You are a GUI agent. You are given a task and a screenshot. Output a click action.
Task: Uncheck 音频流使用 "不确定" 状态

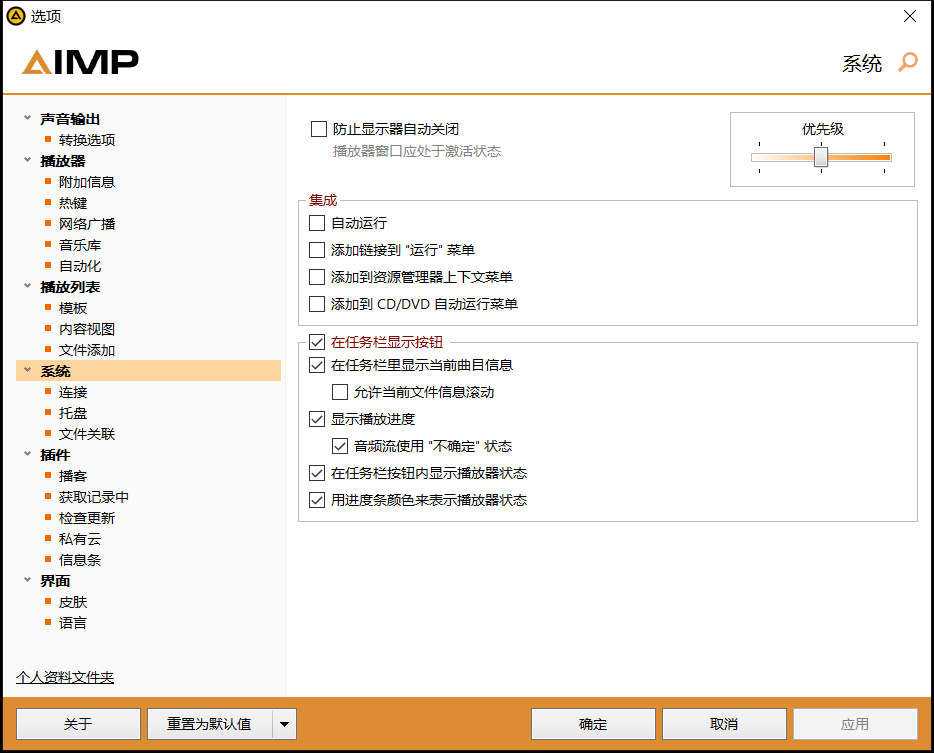coord(340,446)
